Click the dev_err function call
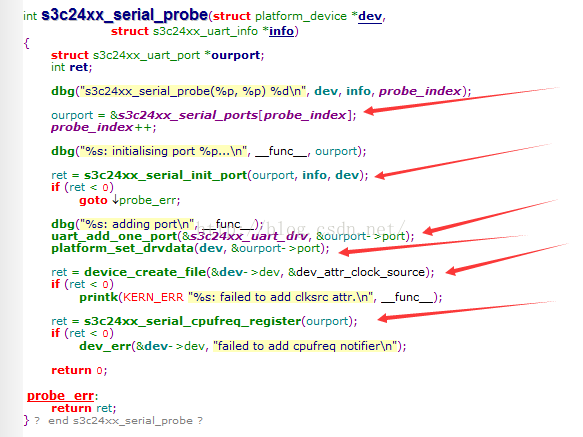 (105, 346)
